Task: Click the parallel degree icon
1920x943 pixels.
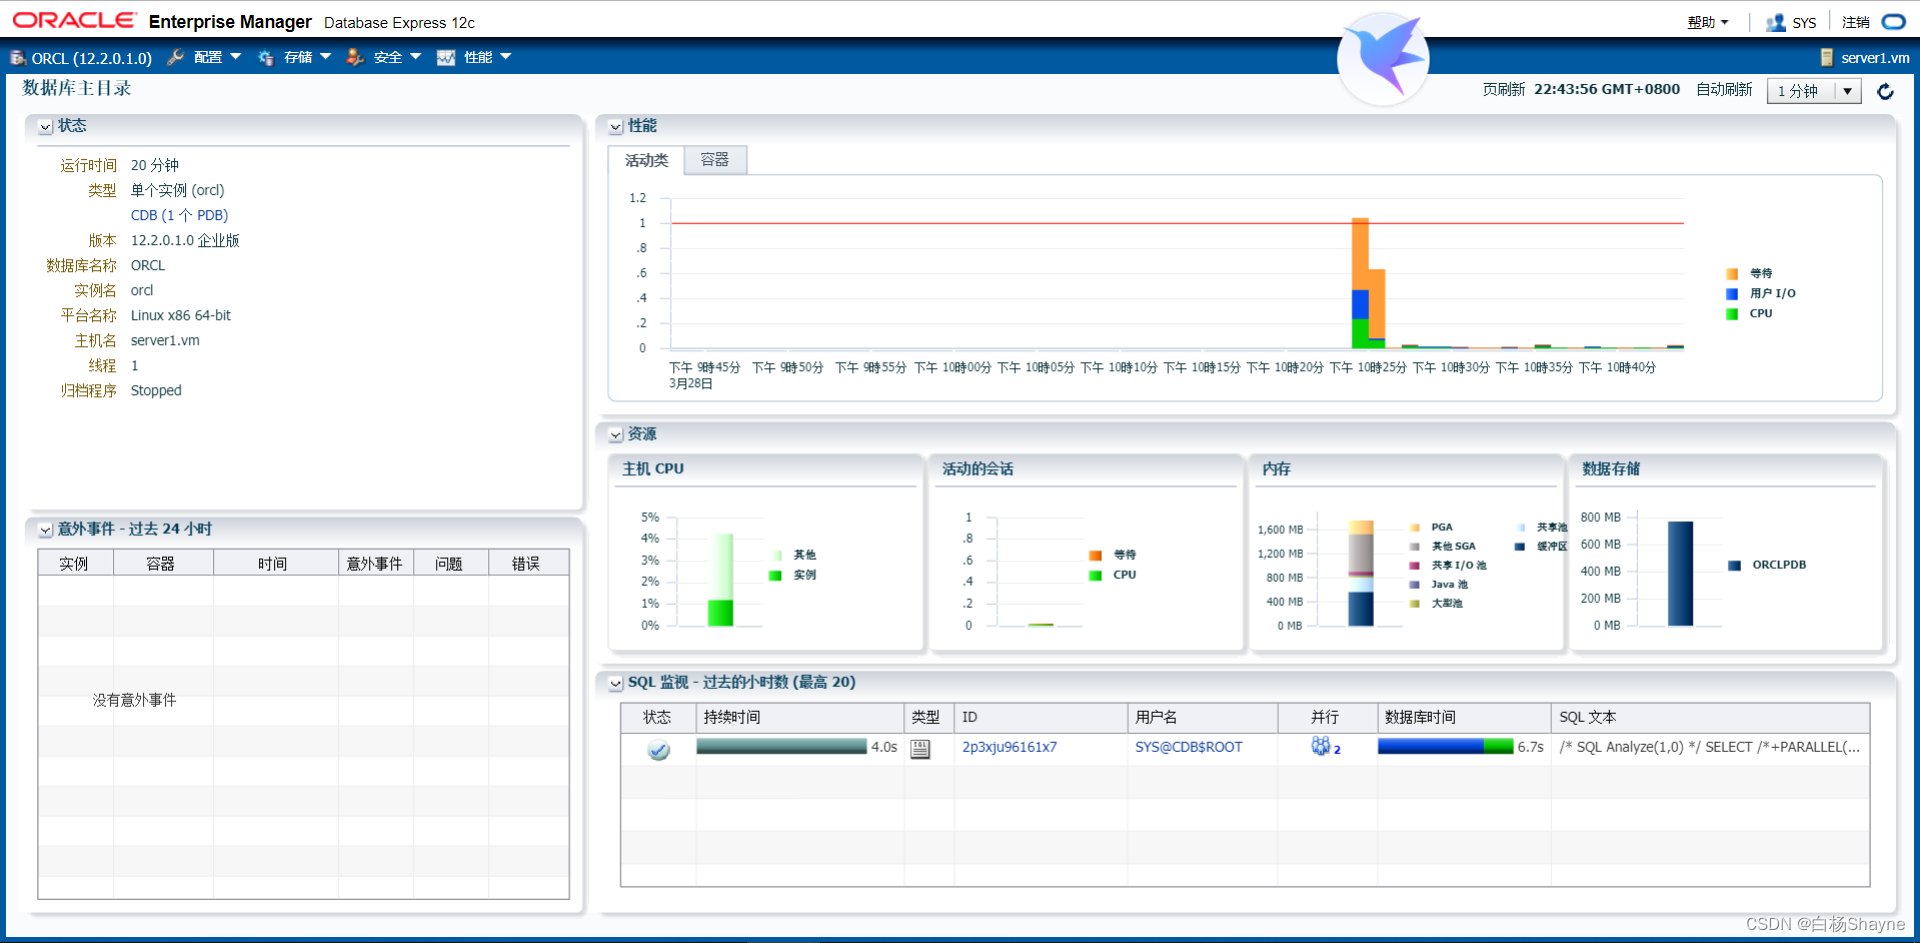Action: click(1321, 746)
